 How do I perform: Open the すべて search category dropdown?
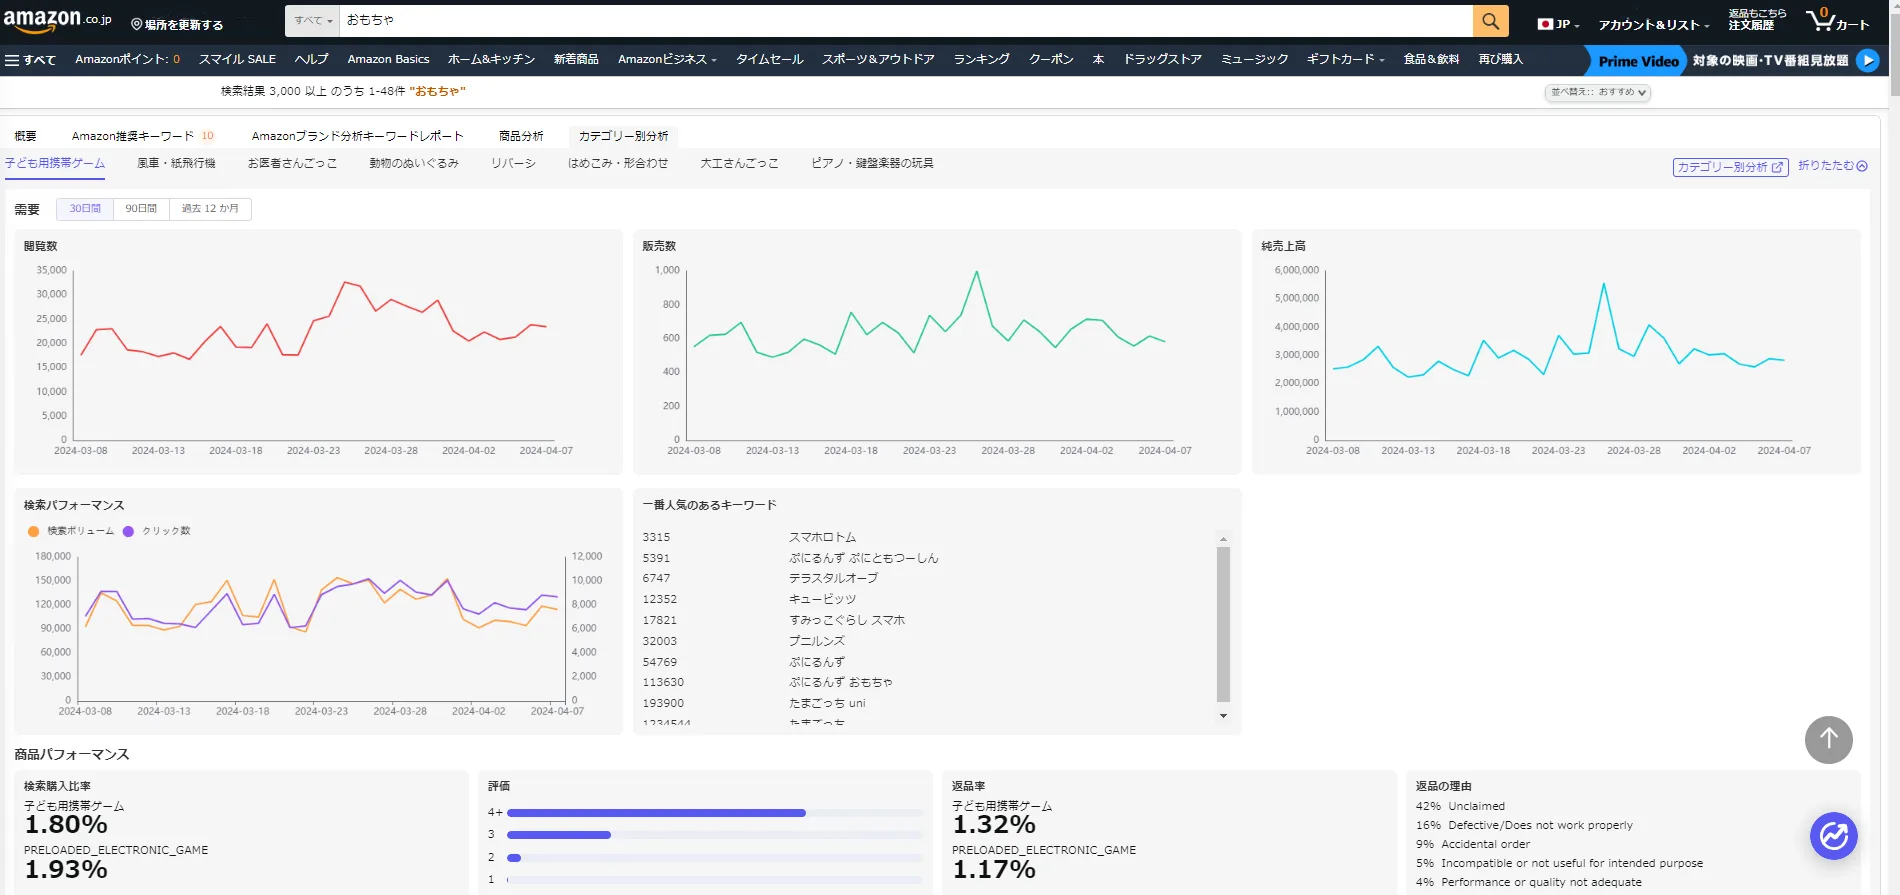click(x=314, y=20)
